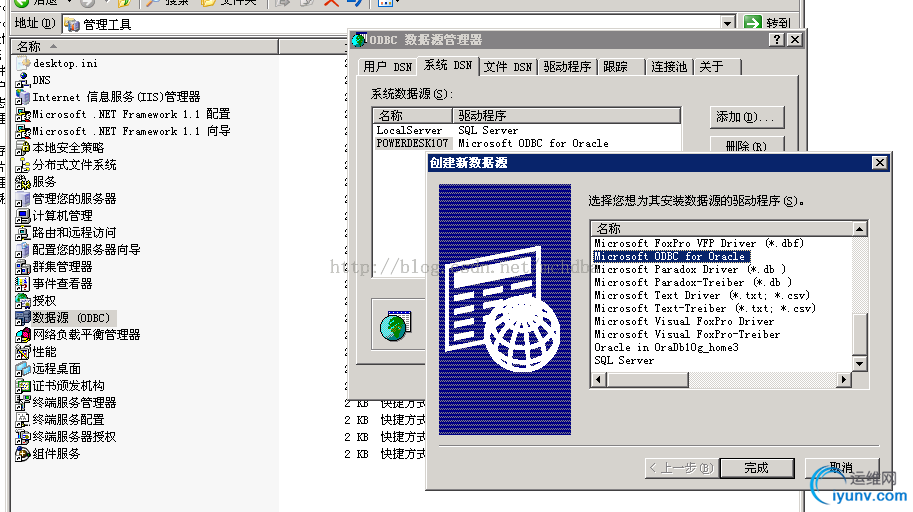Switch to 关于 tab

(x=717, y=67)
